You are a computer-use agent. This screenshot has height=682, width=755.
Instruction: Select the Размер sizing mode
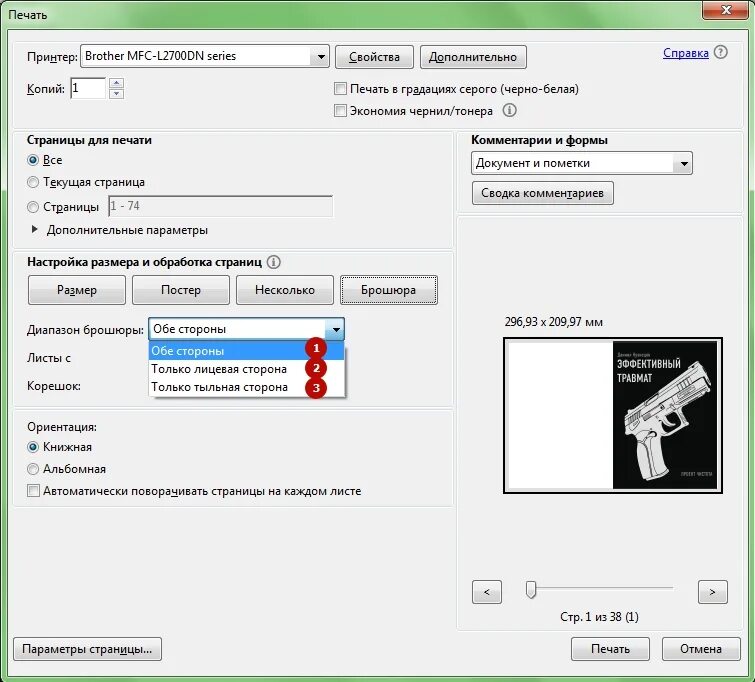click(x=77, y=290)
